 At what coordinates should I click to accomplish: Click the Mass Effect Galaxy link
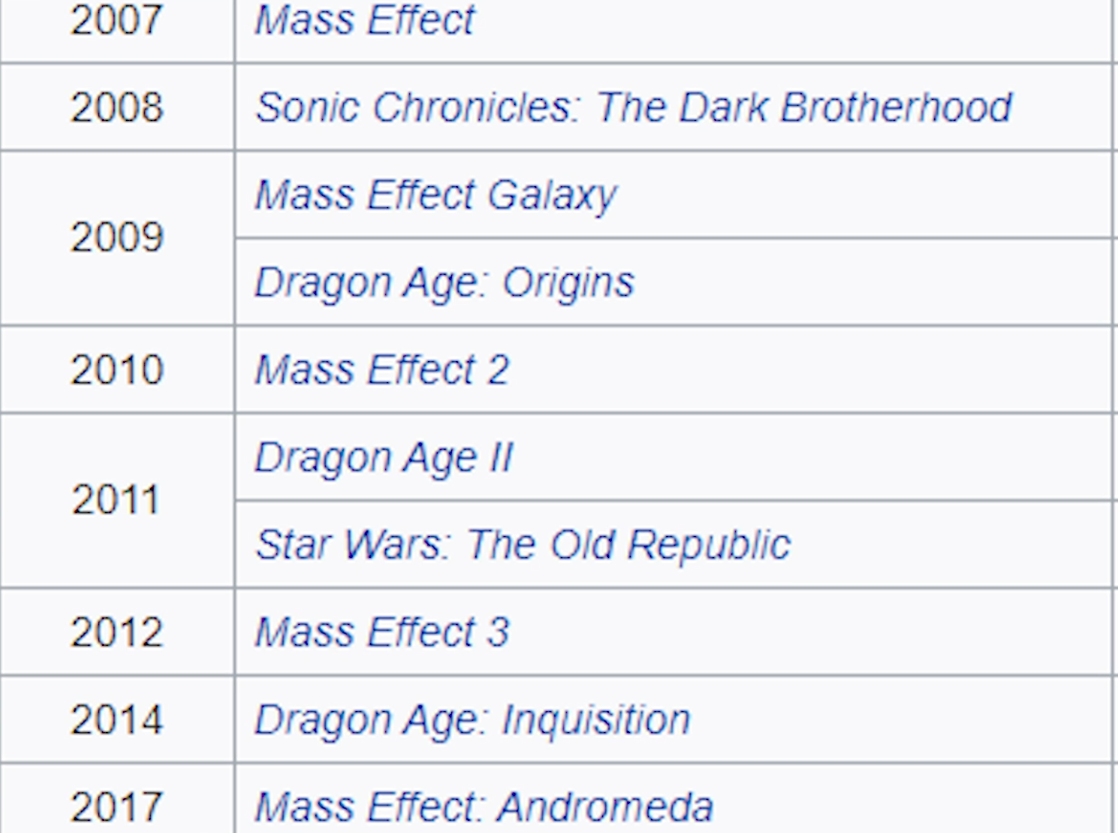[436, 195]
